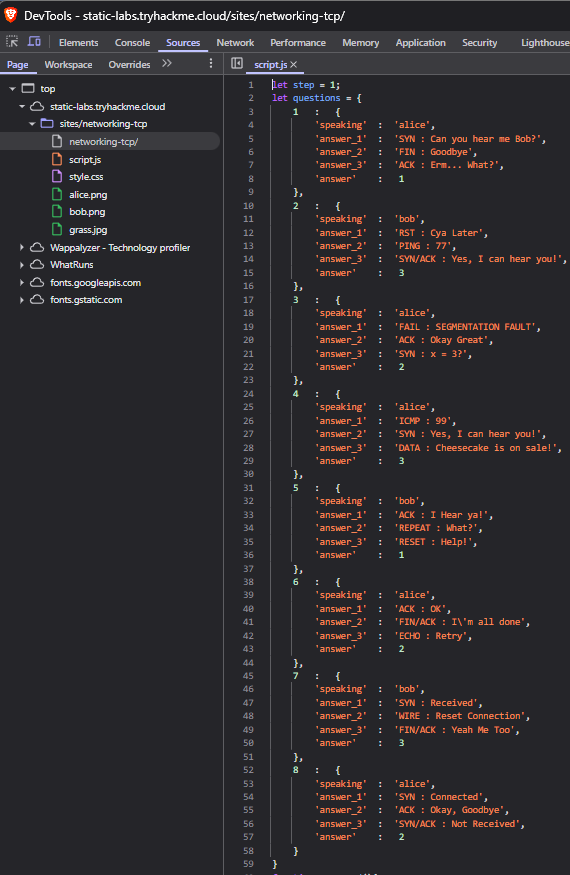The width and height of the screenshot is (570, 875).
Task: Toggle the device toolbar icon
Action: point(34,42)
